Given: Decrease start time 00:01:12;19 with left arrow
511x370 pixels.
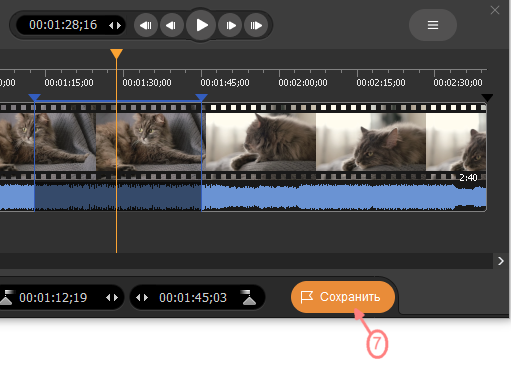Looking at the screenshot, I should pos(108,297).
